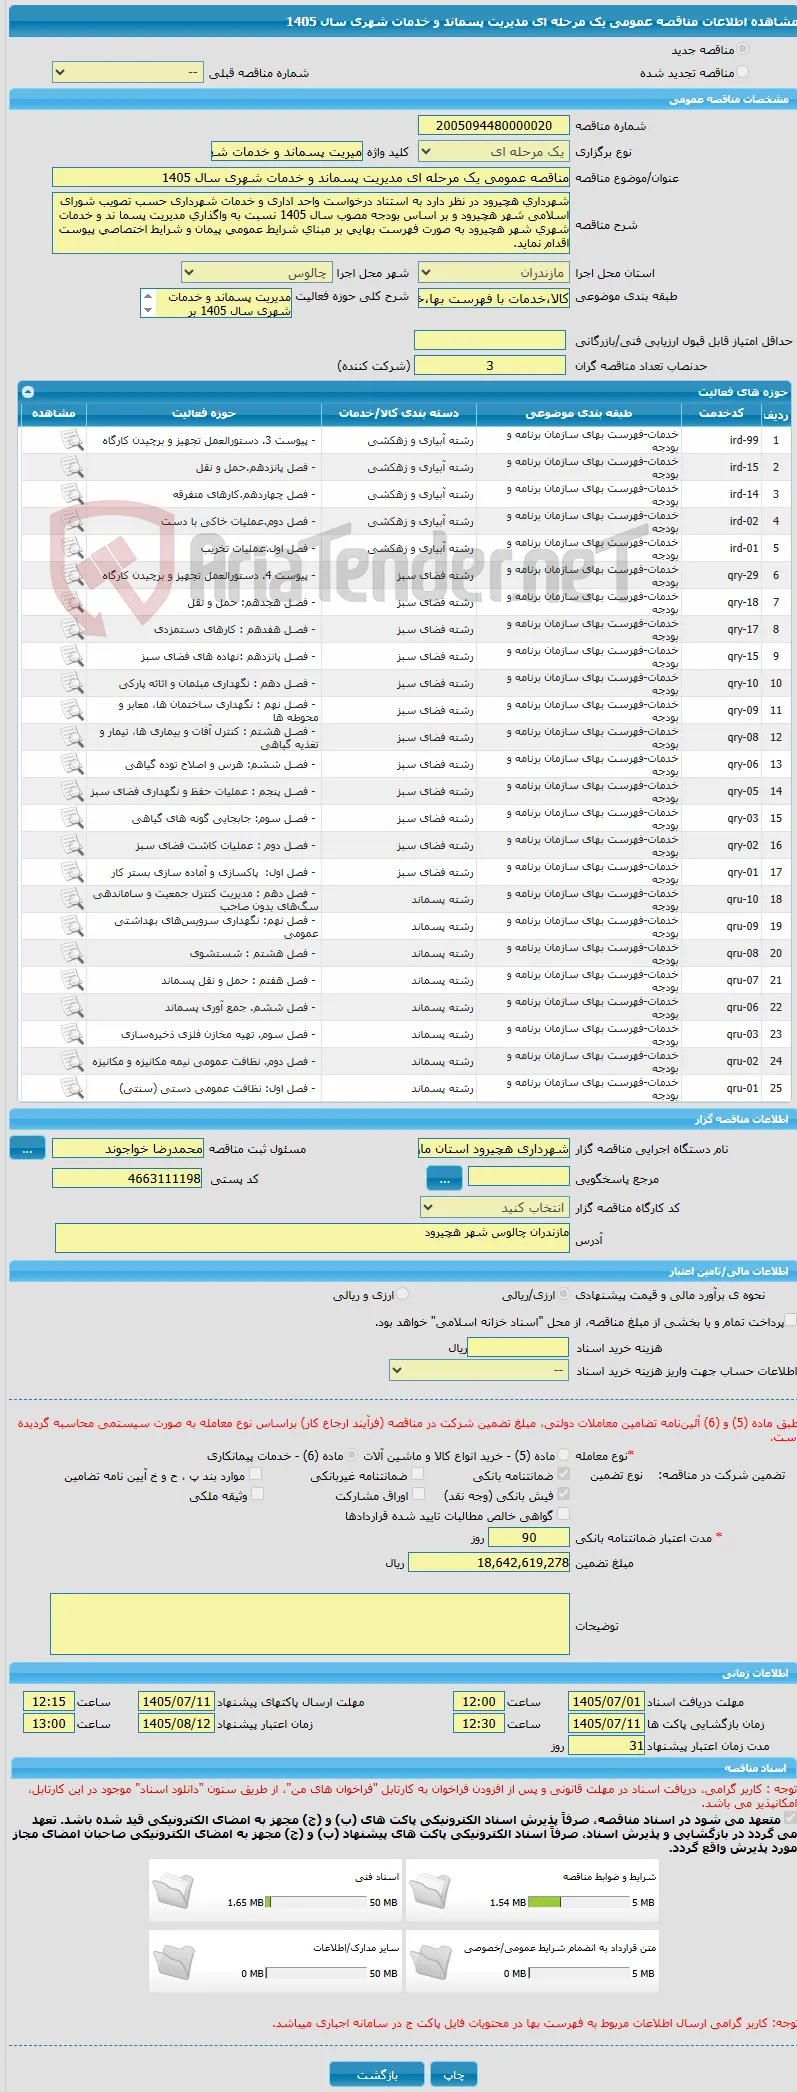797x2092 pixels.
Task: Open view icon for row qru-07
Action: (x=72, y=980)
